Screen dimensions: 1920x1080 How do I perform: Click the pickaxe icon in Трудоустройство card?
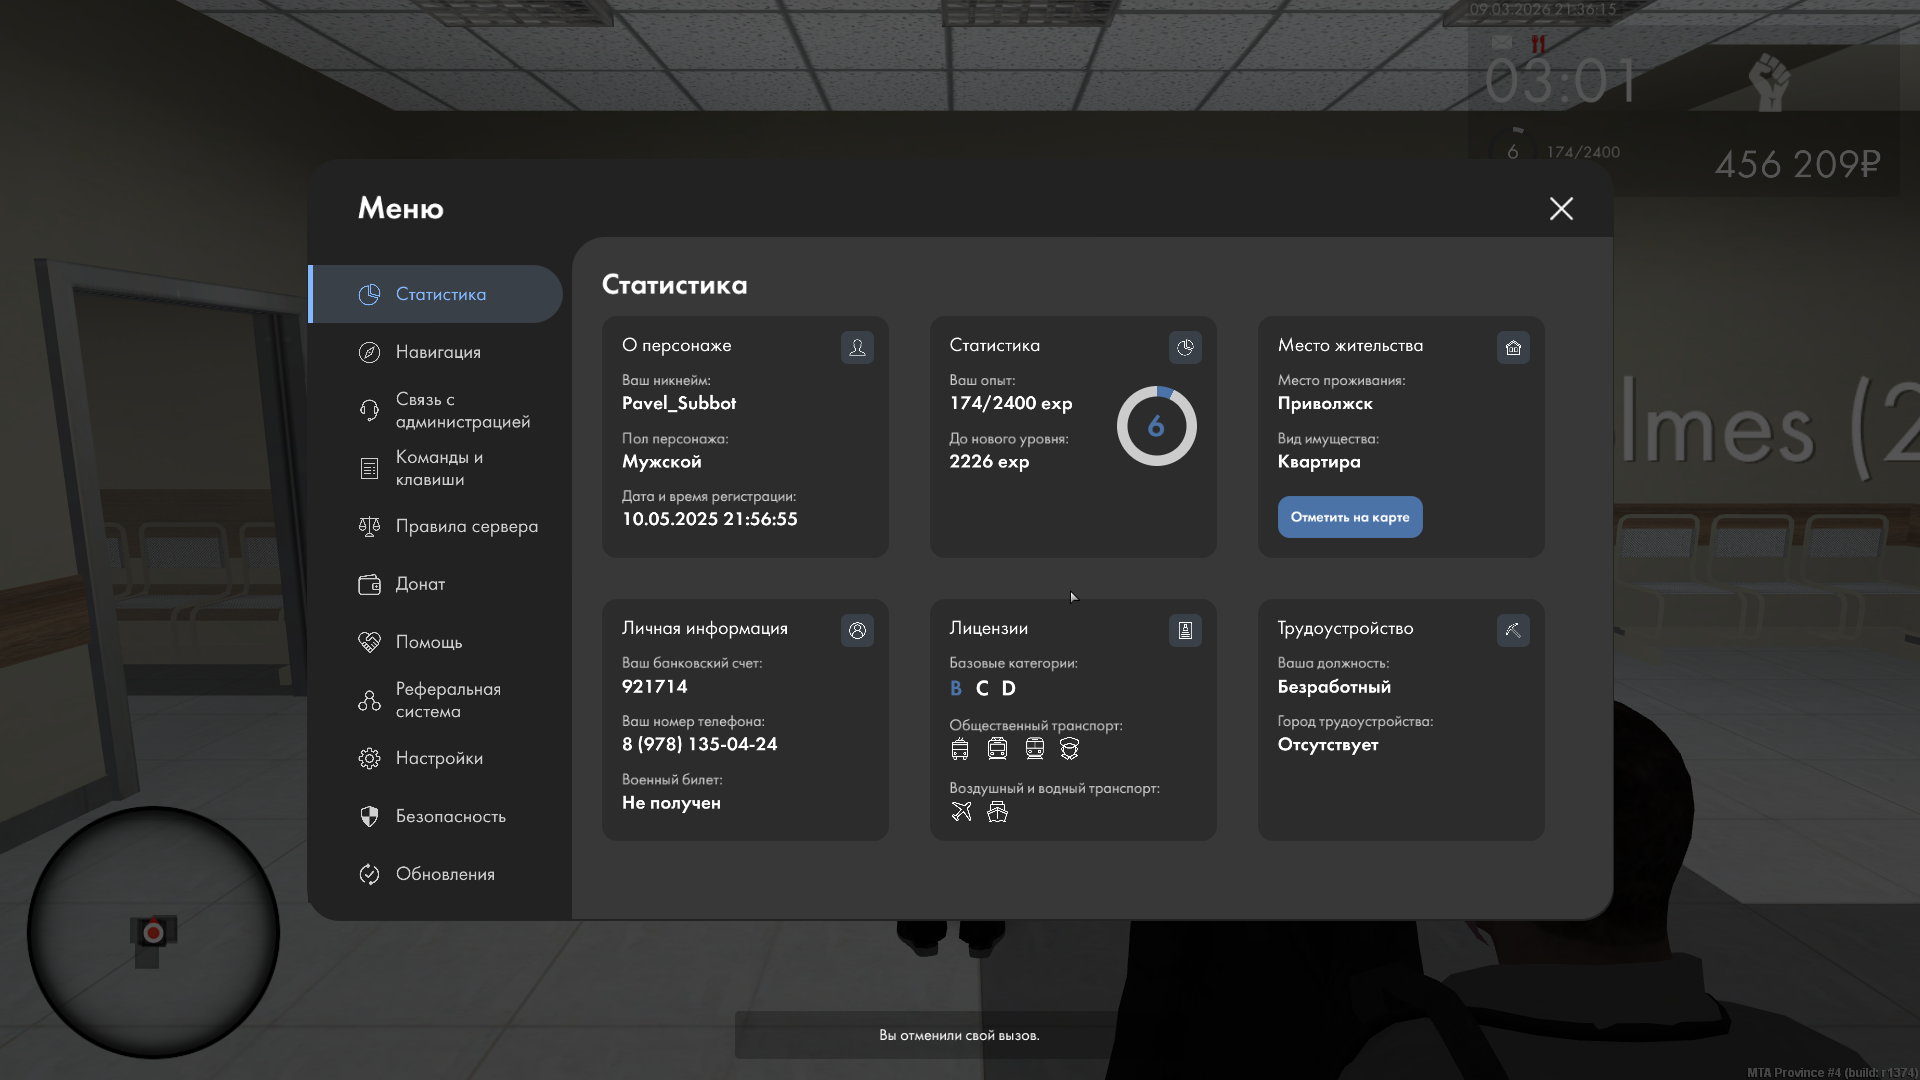(1513, 630)
